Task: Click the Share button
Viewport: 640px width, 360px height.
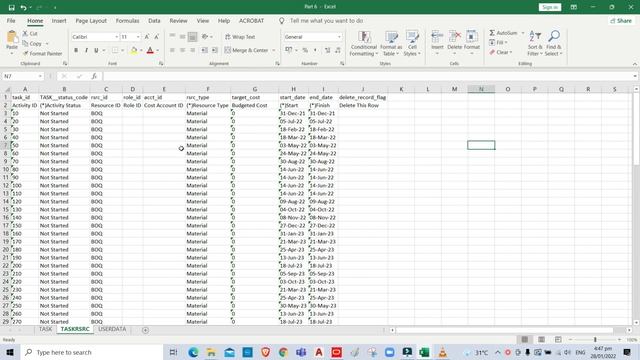Action: point(621,20)
